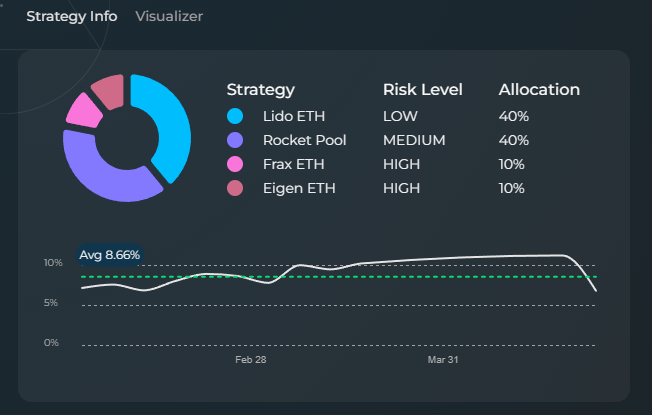Click the Mar 31 date on chart axis

[442, 359]
